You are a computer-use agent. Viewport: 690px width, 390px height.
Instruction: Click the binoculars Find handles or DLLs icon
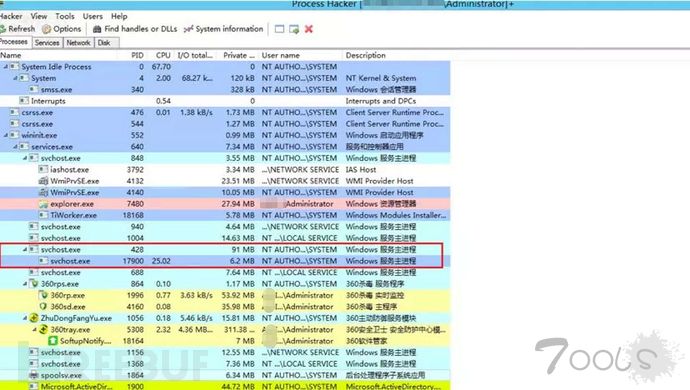coord(97,29)
